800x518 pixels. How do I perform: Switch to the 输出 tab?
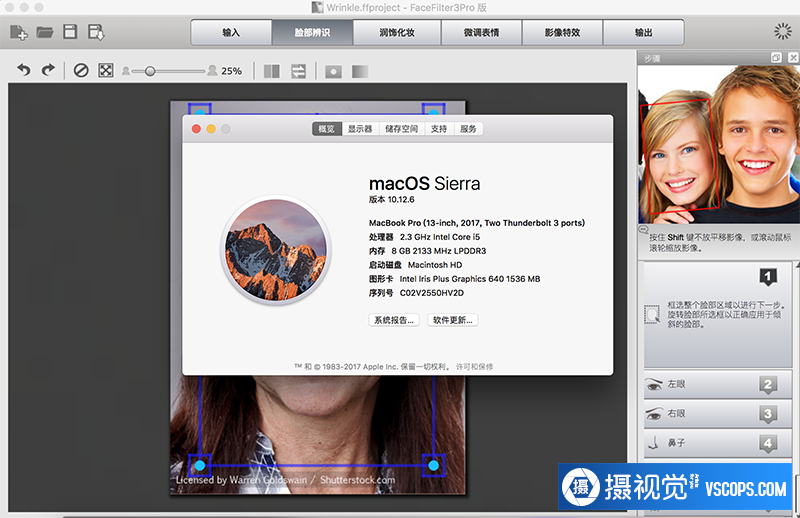(643, 33)
